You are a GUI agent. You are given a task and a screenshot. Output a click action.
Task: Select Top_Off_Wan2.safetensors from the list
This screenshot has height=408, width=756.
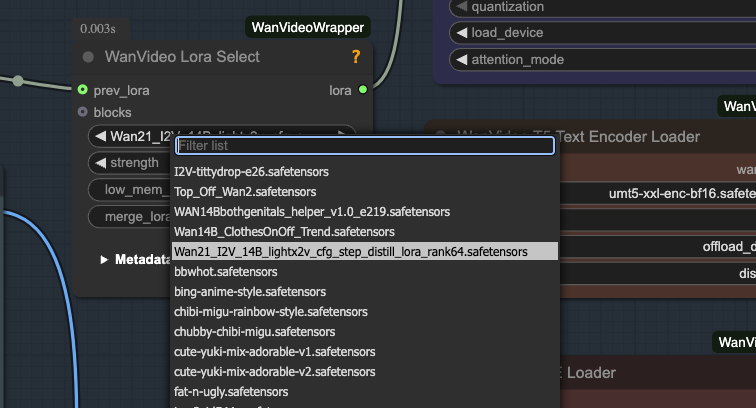point(365,192)
